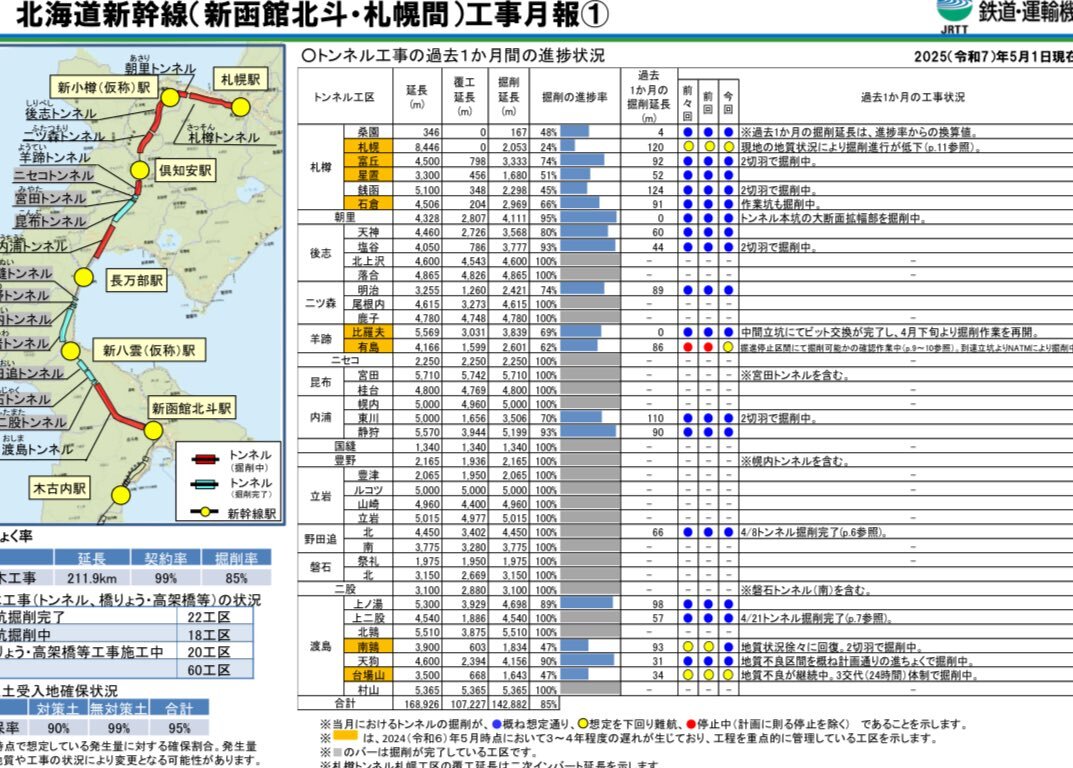The image size is (1073, 768).
Task: Click the blue 前回 status dot in 静狩 row
Action: 708,432
